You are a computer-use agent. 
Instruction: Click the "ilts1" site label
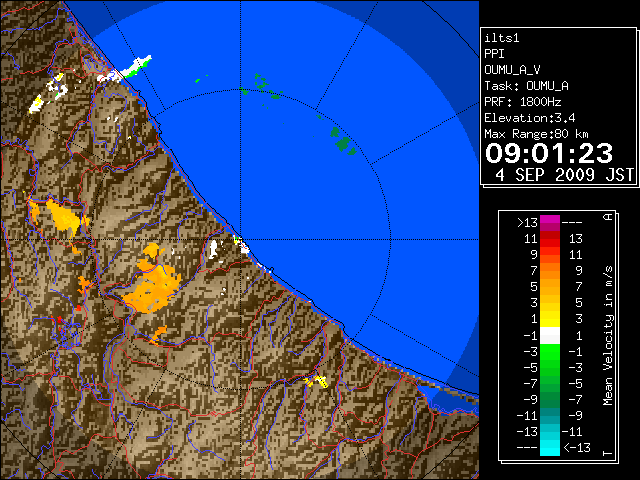[x=502, y=38]
